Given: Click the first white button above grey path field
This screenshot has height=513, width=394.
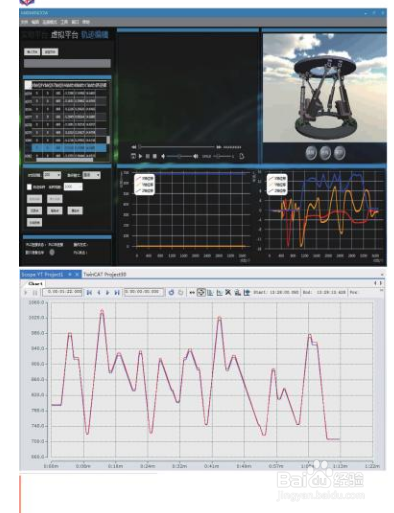Looking at the screenshot, I should coord(32,52).
